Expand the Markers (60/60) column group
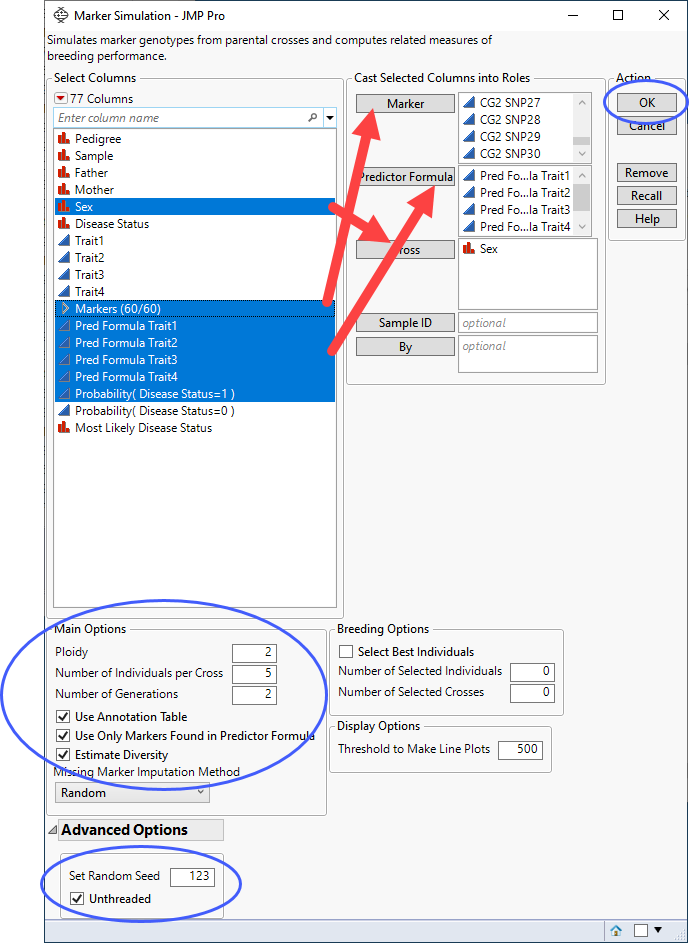Viewport: 689px width, 943px height. coord(66,309)
